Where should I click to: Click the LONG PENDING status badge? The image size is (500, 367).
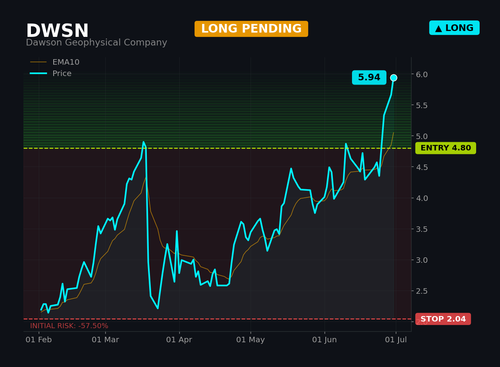pyautogui.click(x=251, y=29)
